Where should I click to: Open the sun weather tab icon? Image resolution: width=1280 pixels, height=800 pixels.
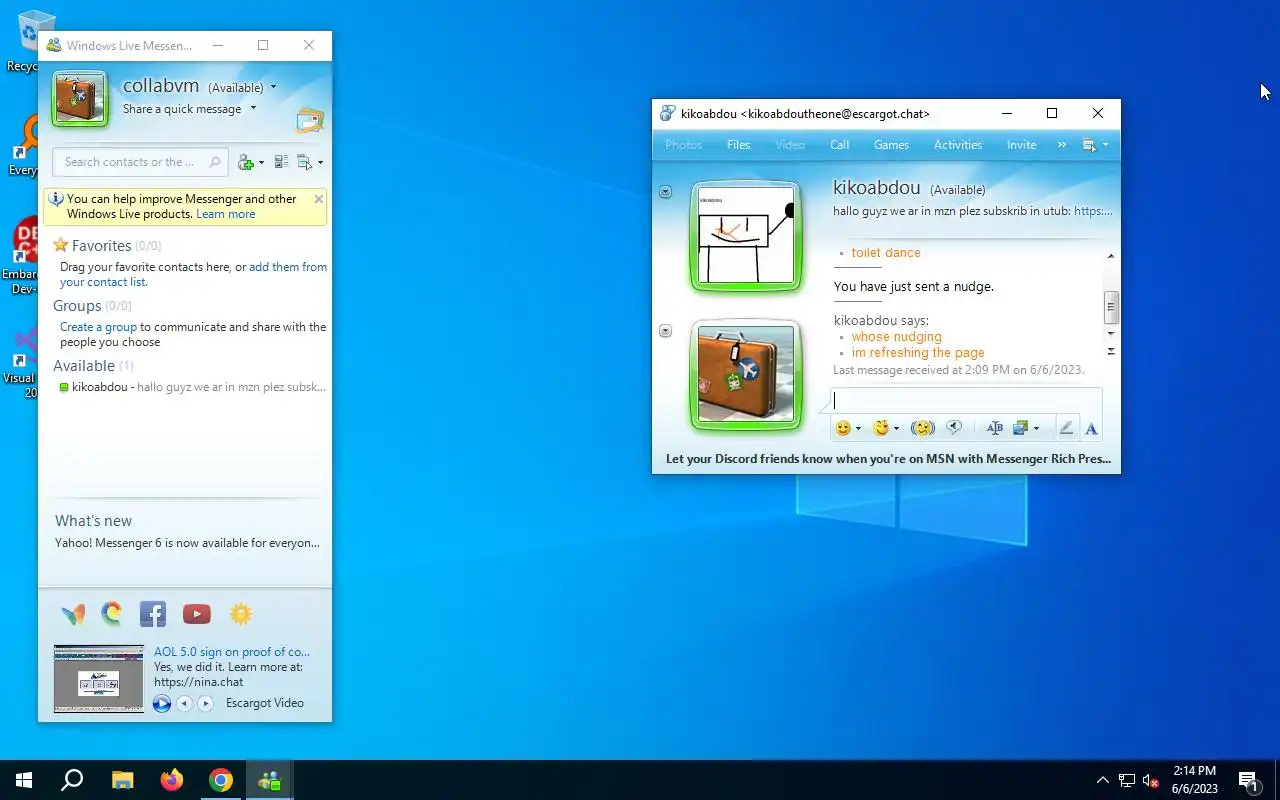pos(241,614)
